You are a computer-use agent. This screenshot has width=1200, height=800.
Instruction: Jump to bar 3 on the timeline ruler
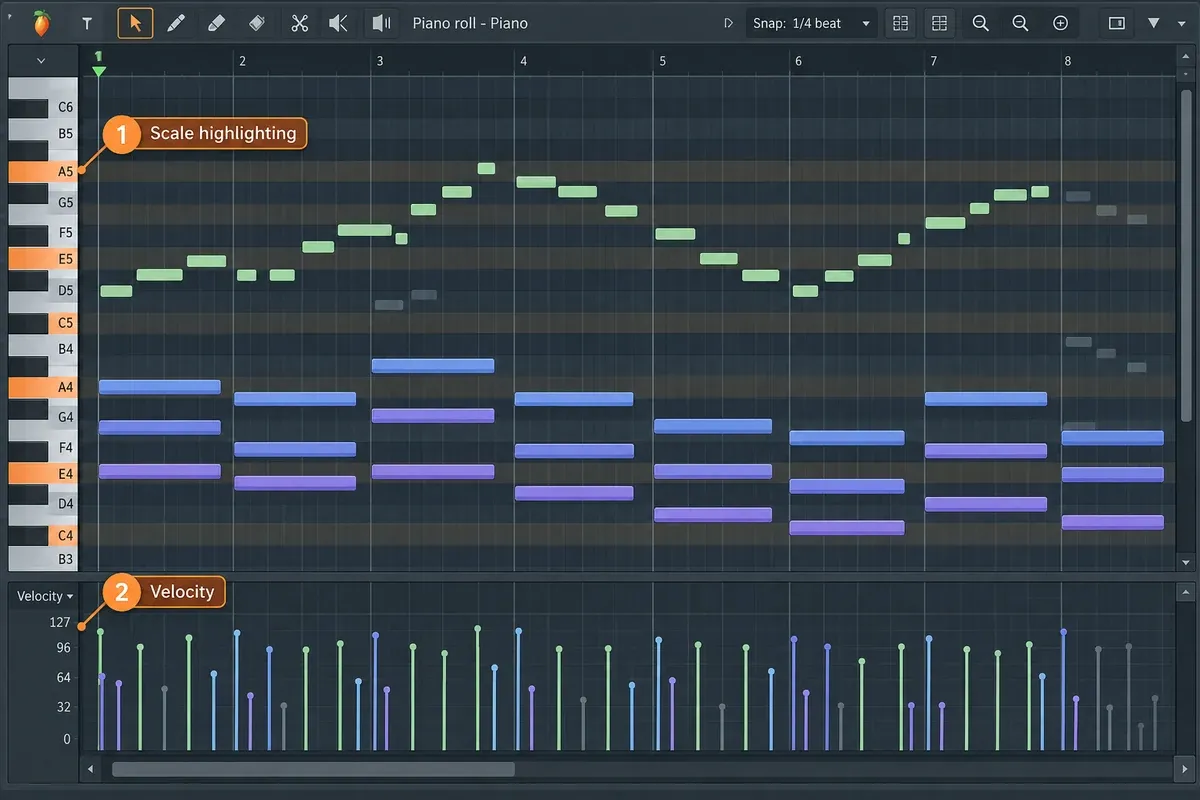(379, 61)
